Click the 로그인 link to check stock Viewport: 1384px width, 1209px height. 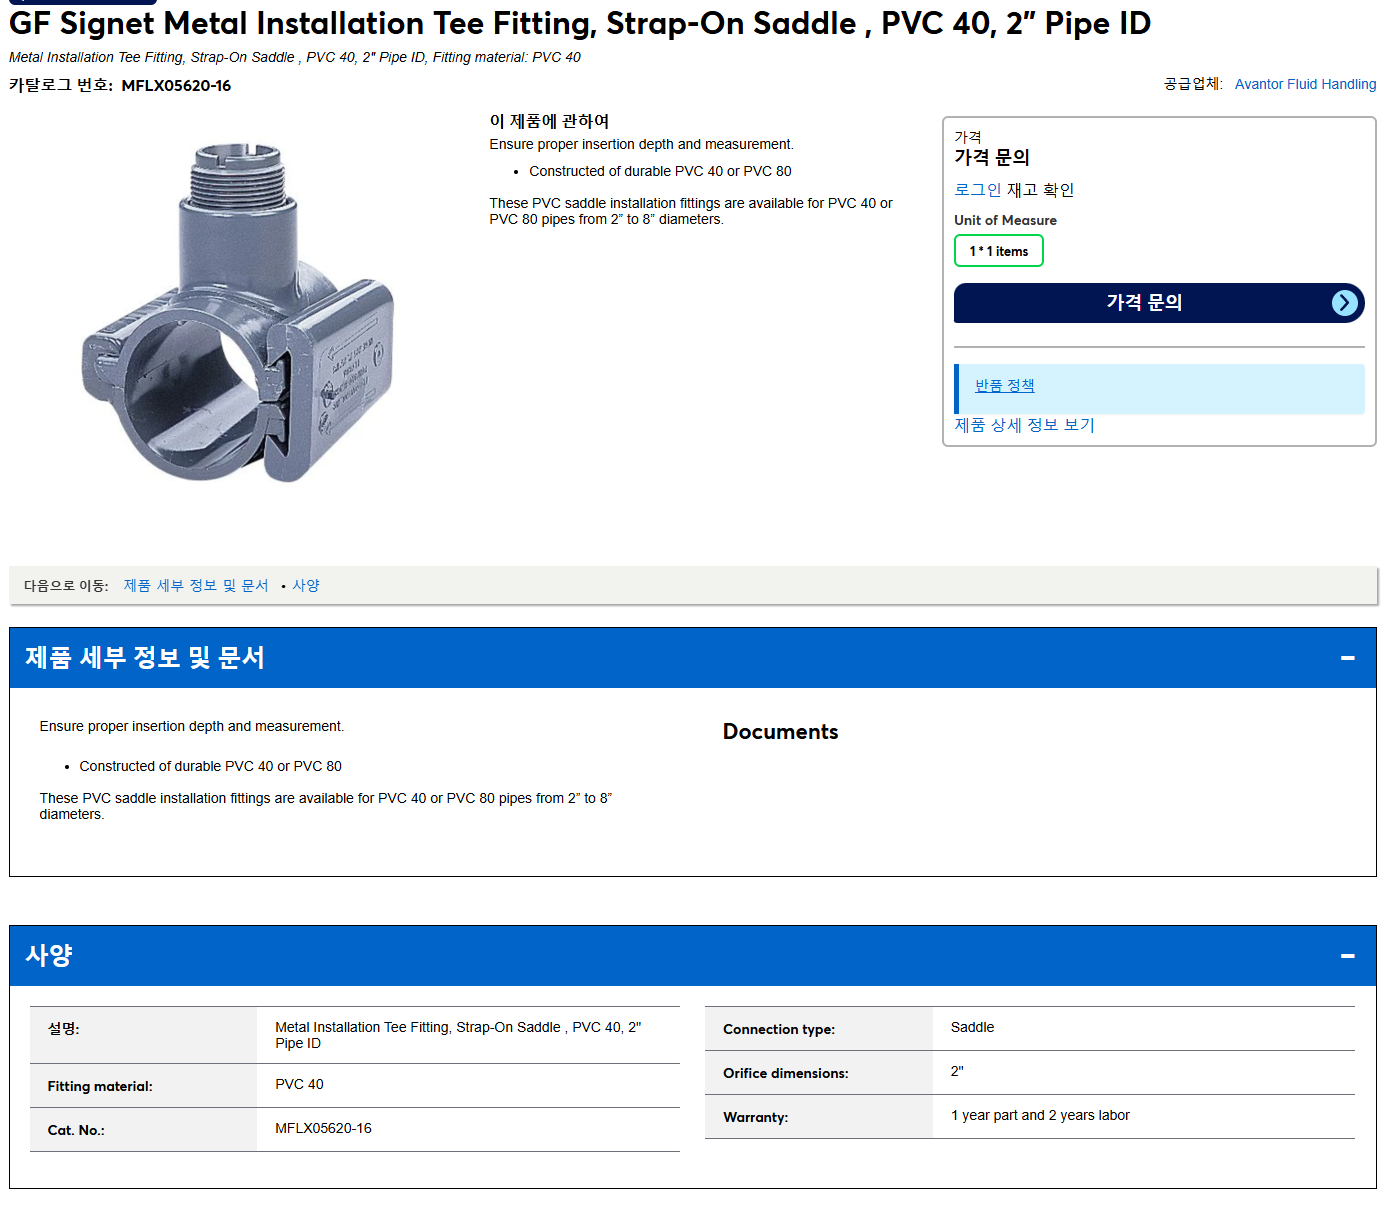click(x=977, y=190)
